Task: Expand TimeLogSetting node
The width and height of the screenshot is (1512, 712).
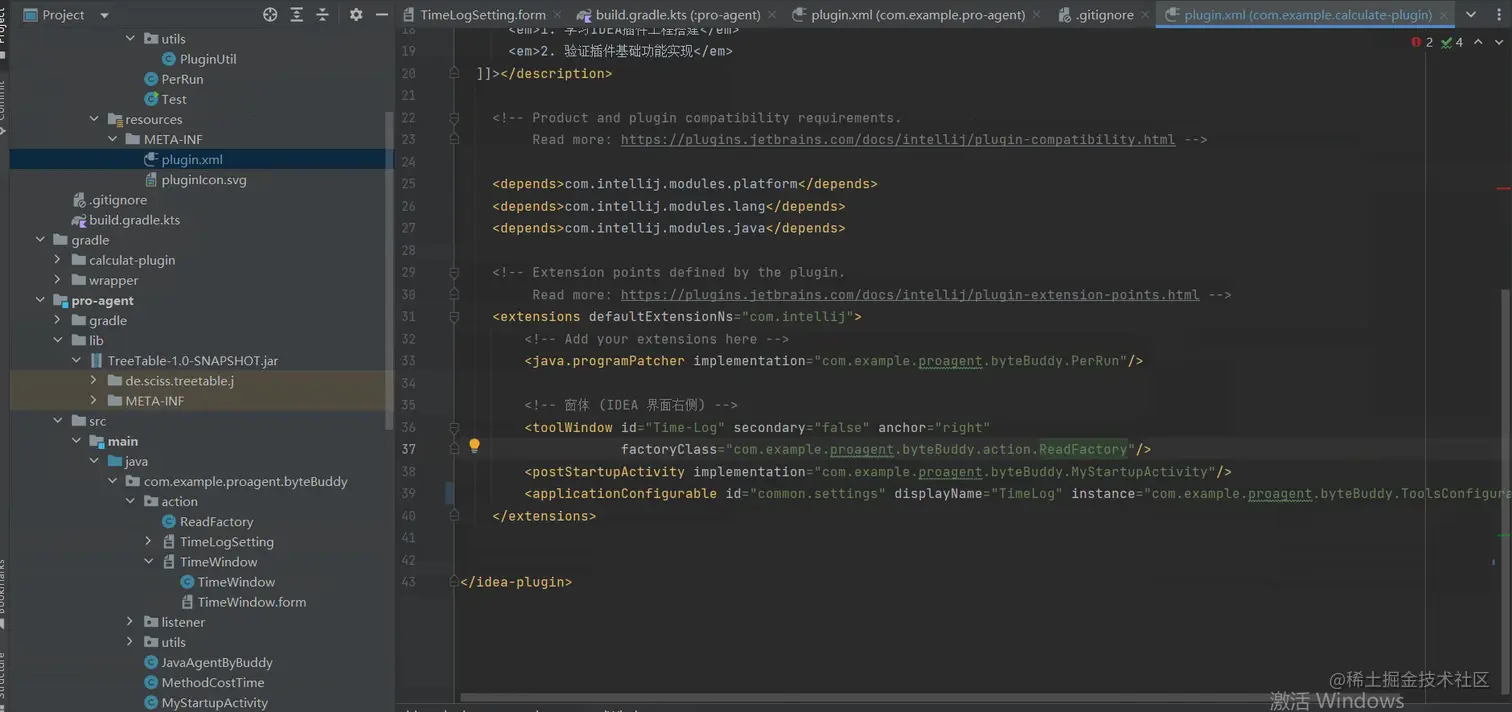Action: [149, 541]
